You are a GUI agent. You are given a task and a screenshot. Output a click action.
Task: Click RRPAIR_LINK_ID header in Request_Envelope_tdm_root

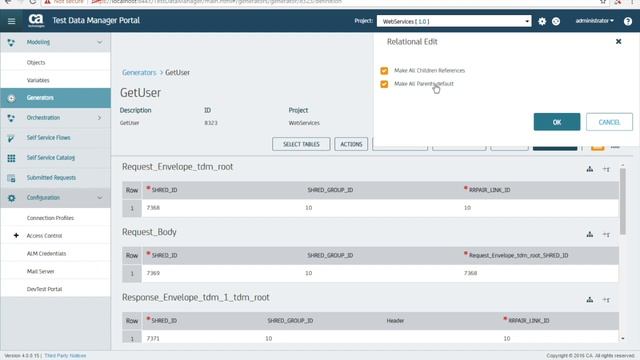489,190
